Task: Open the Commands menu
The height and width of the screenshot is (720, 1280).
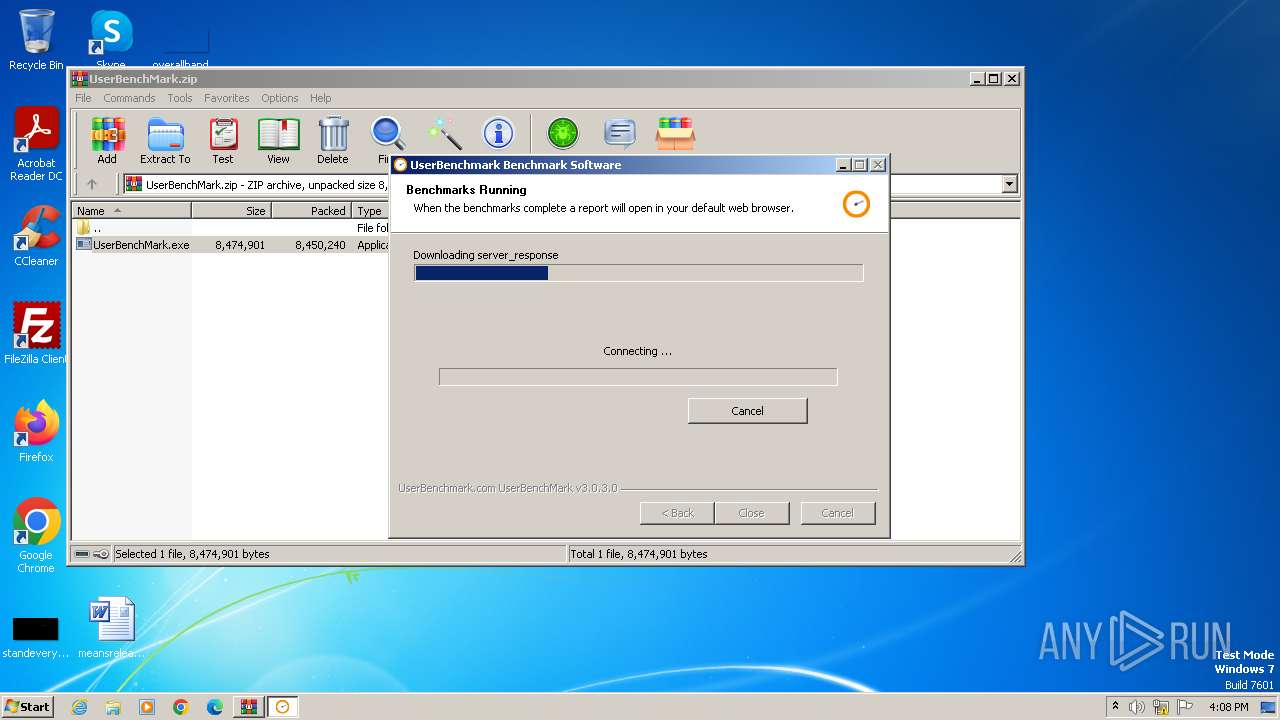Action: click(129, 98)
